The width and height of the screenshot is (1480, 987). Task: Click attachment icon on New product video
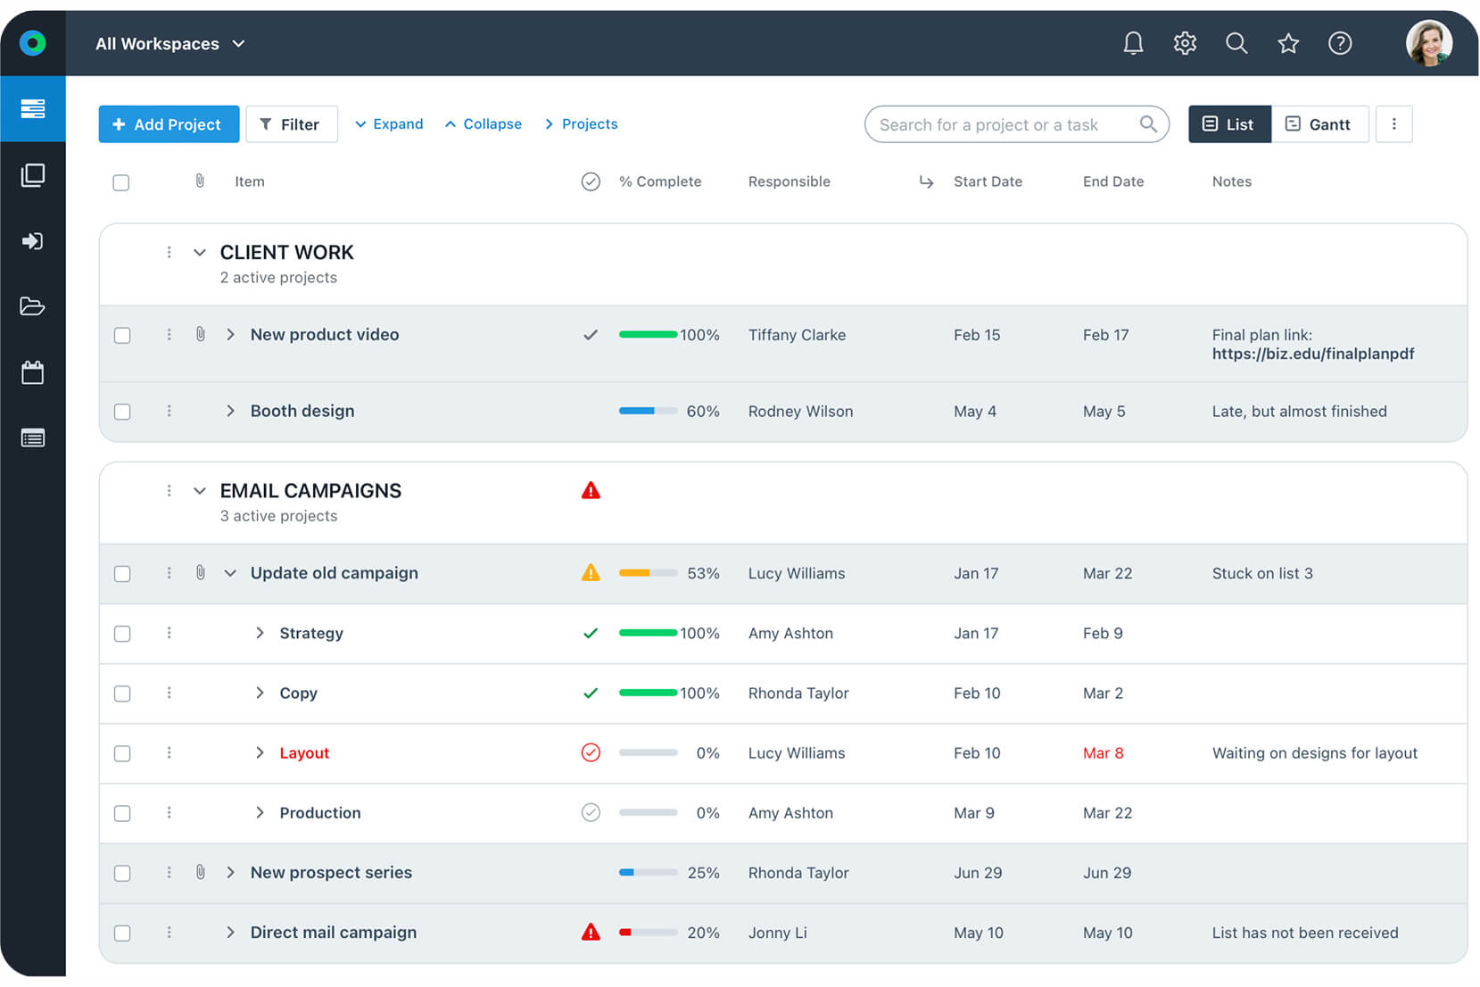pyautogui.click(x=200, y=334)
